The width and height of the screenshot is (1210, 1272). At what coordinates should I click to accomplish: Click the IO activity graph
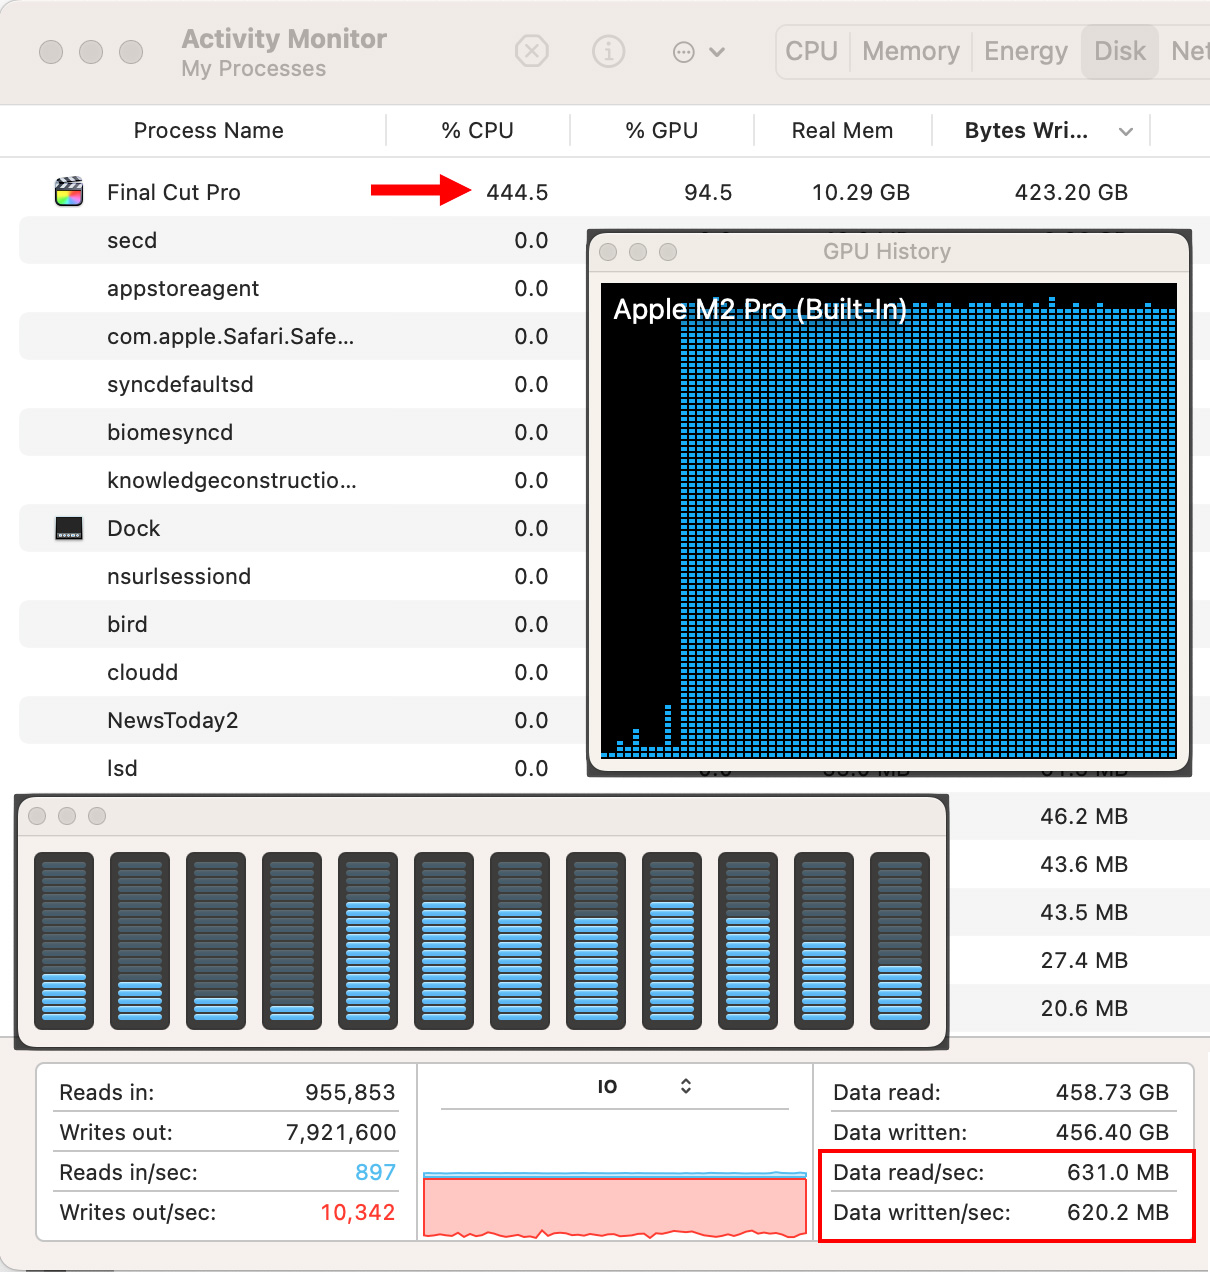[x=615, y=1205]
